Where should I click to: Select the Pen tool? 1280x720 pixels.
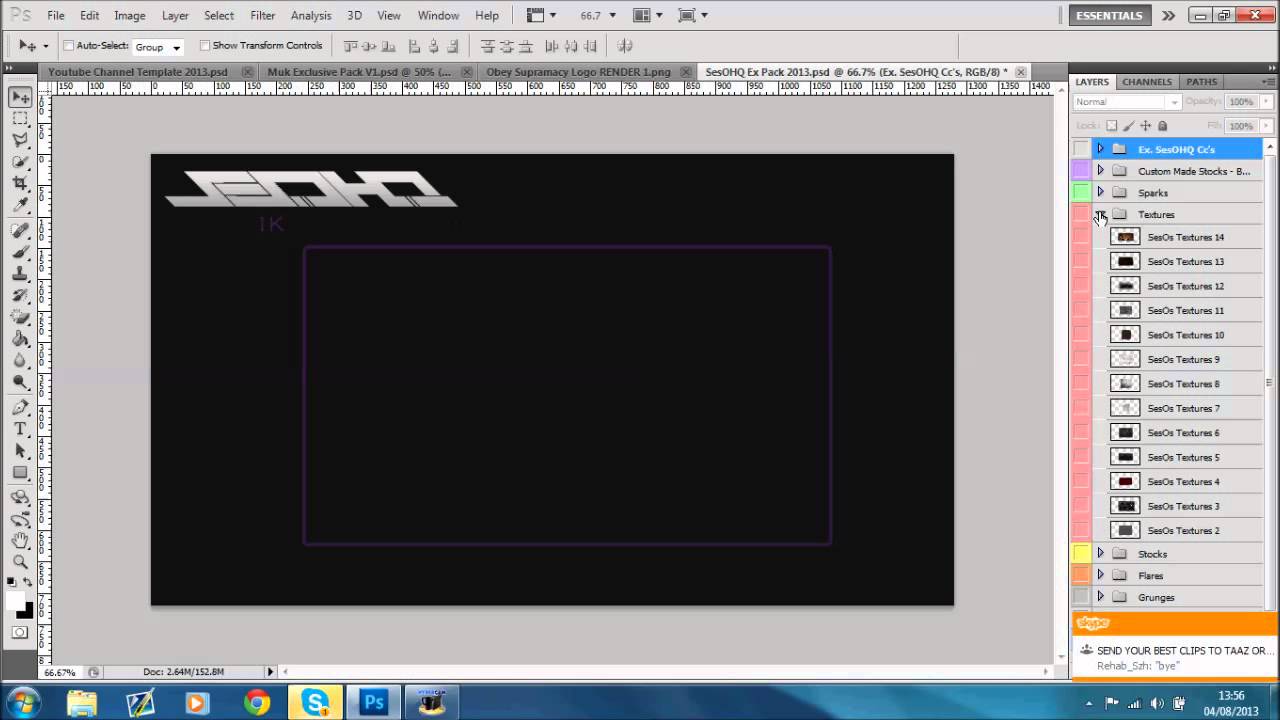coord(20,408)
